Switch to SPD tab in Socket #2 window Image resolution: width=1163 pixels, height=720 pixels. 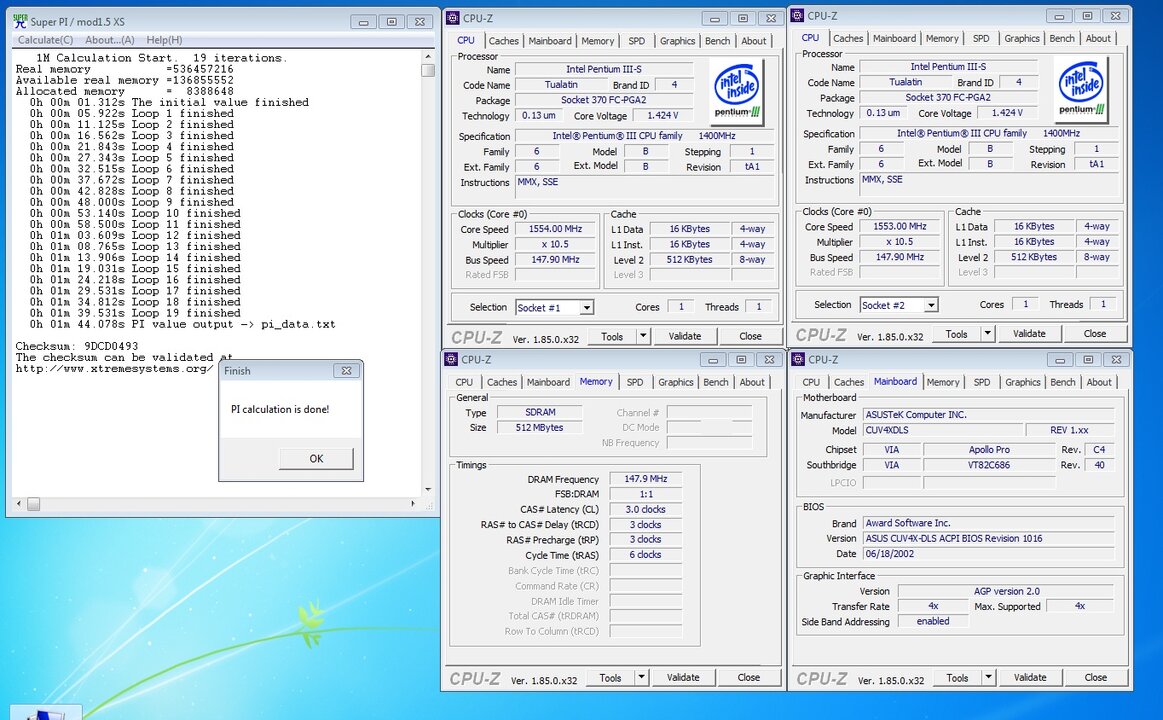point(981,39)
